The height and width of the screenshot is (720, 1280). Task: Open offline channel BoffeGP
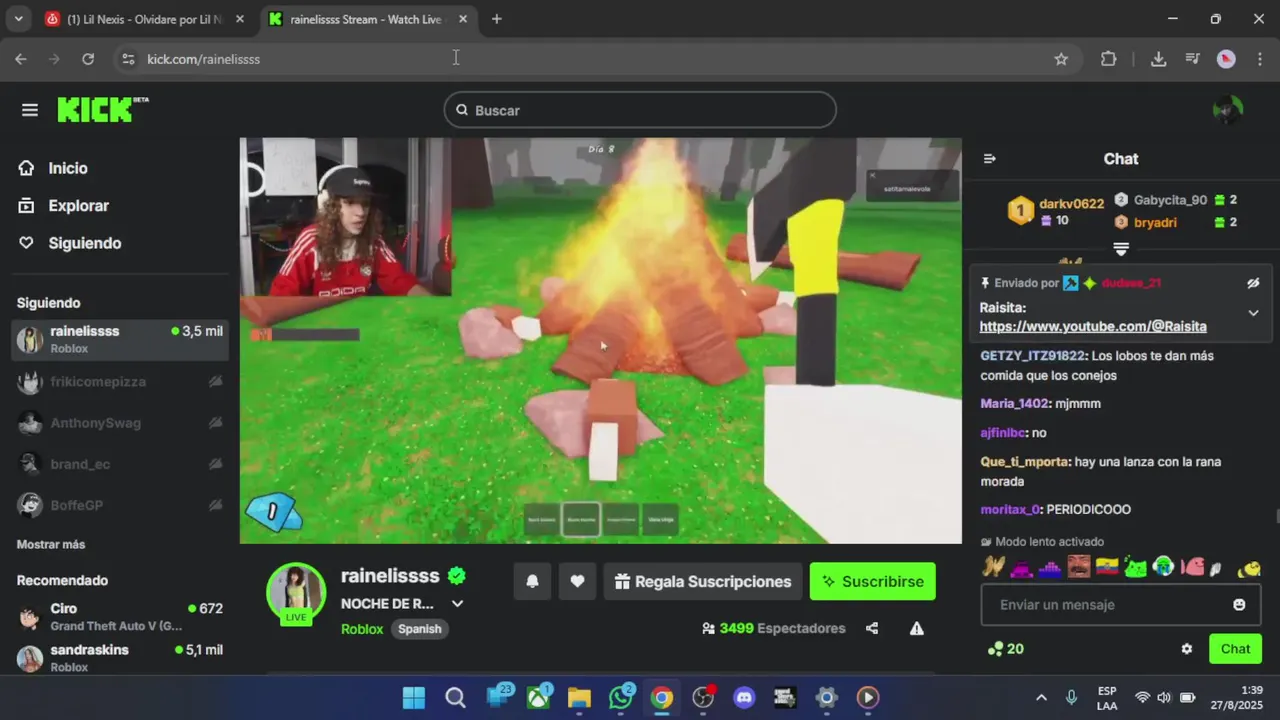[x=120, y=505]
